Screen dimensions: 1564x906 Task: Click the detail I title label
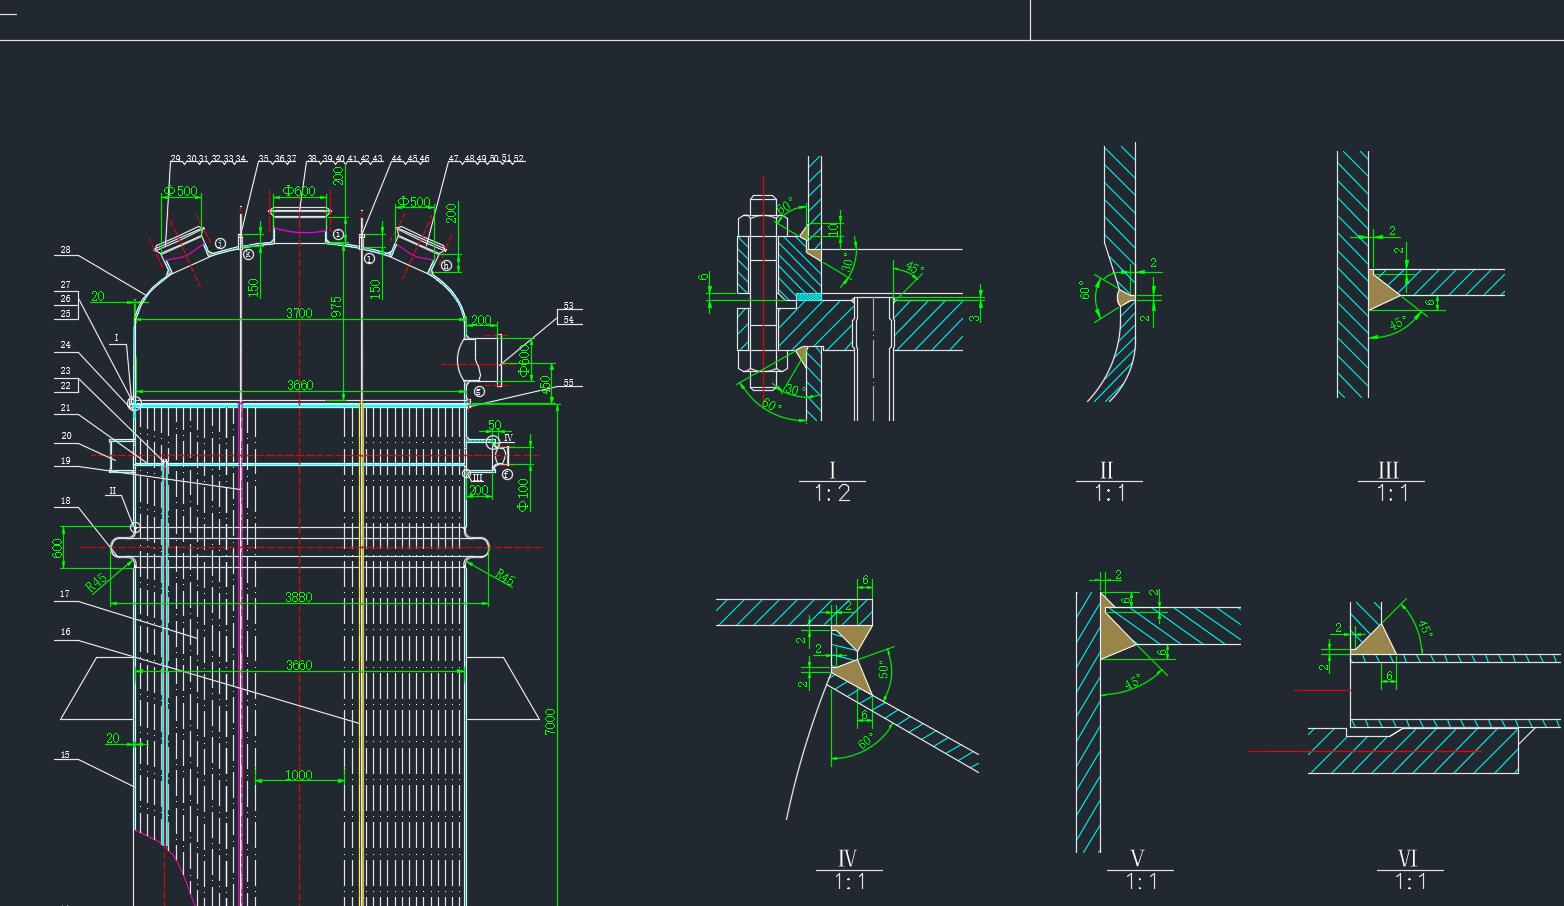point(832,470)
